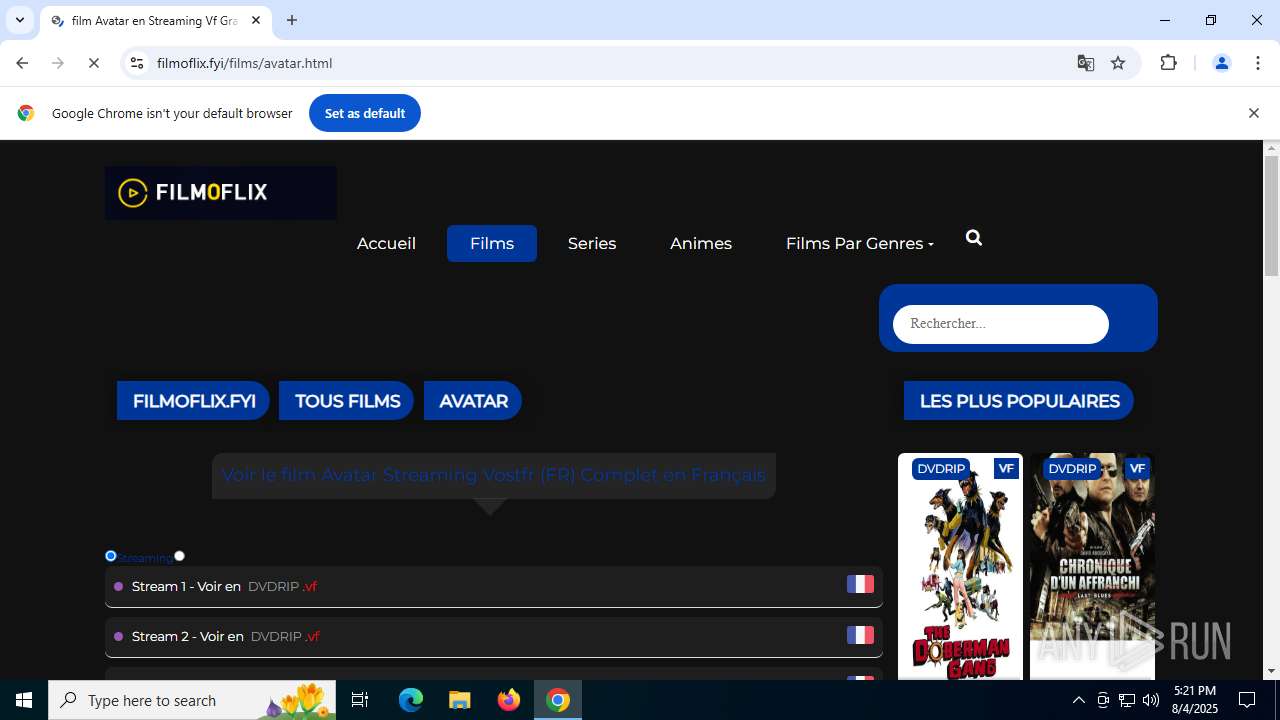Click DVDRIP badge on Doberman Gang

coord(941,468)
